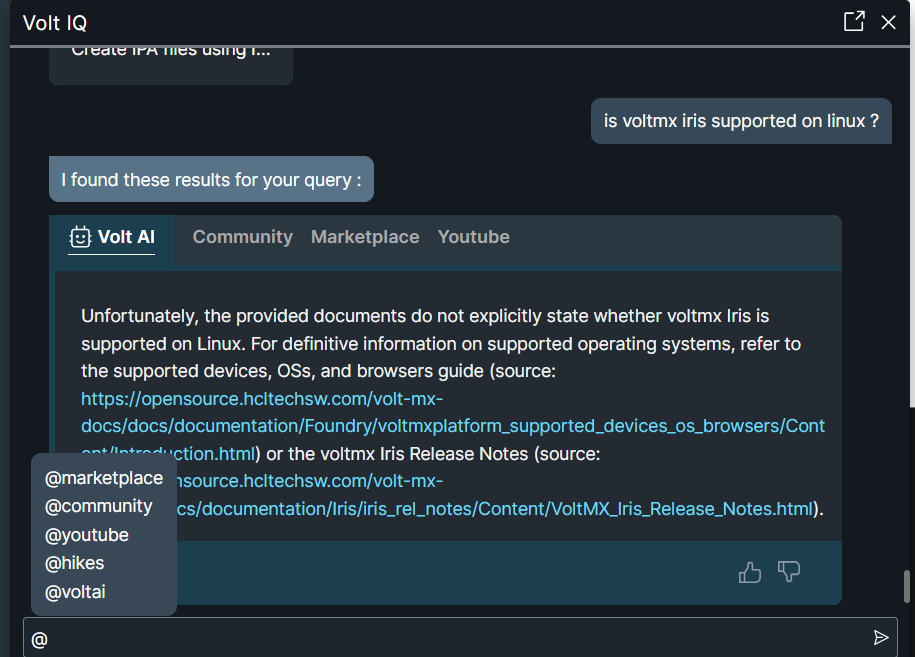
Task: Click the chat scrollbar thumb
Action: tap(908, 586)
